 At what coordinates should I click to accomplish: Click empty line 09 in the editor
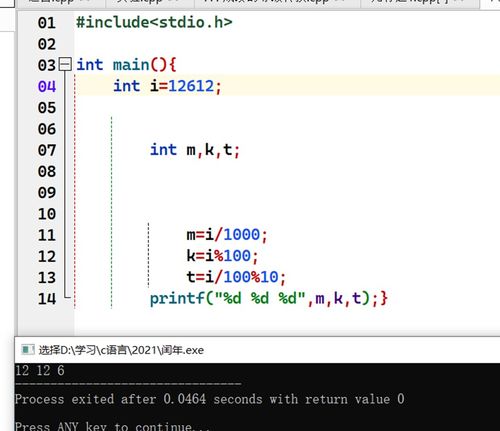pyautogui.click(x=287, y=192)
